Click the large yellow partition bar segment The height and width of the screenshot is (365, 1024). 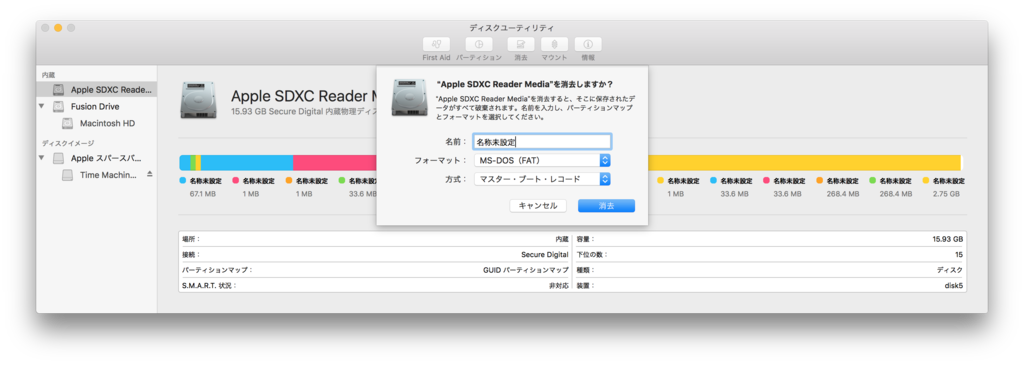[805, 163]
